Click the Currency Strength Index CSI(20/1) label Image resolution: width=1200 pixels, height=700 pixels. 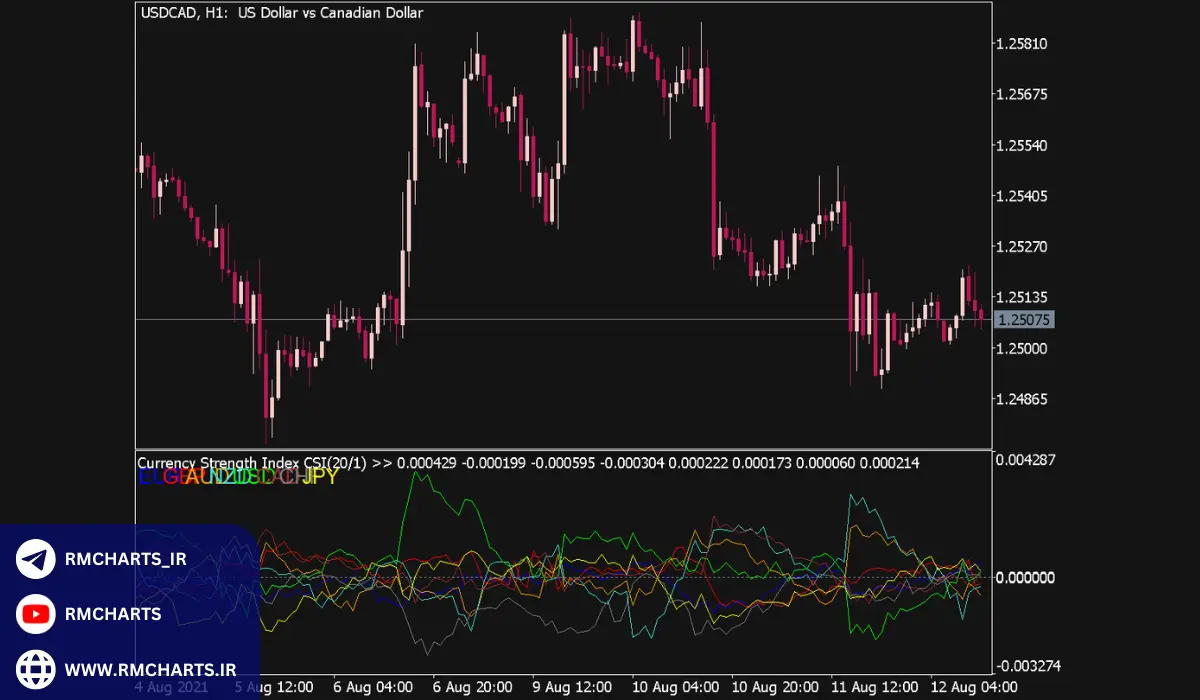pos(252,462)
